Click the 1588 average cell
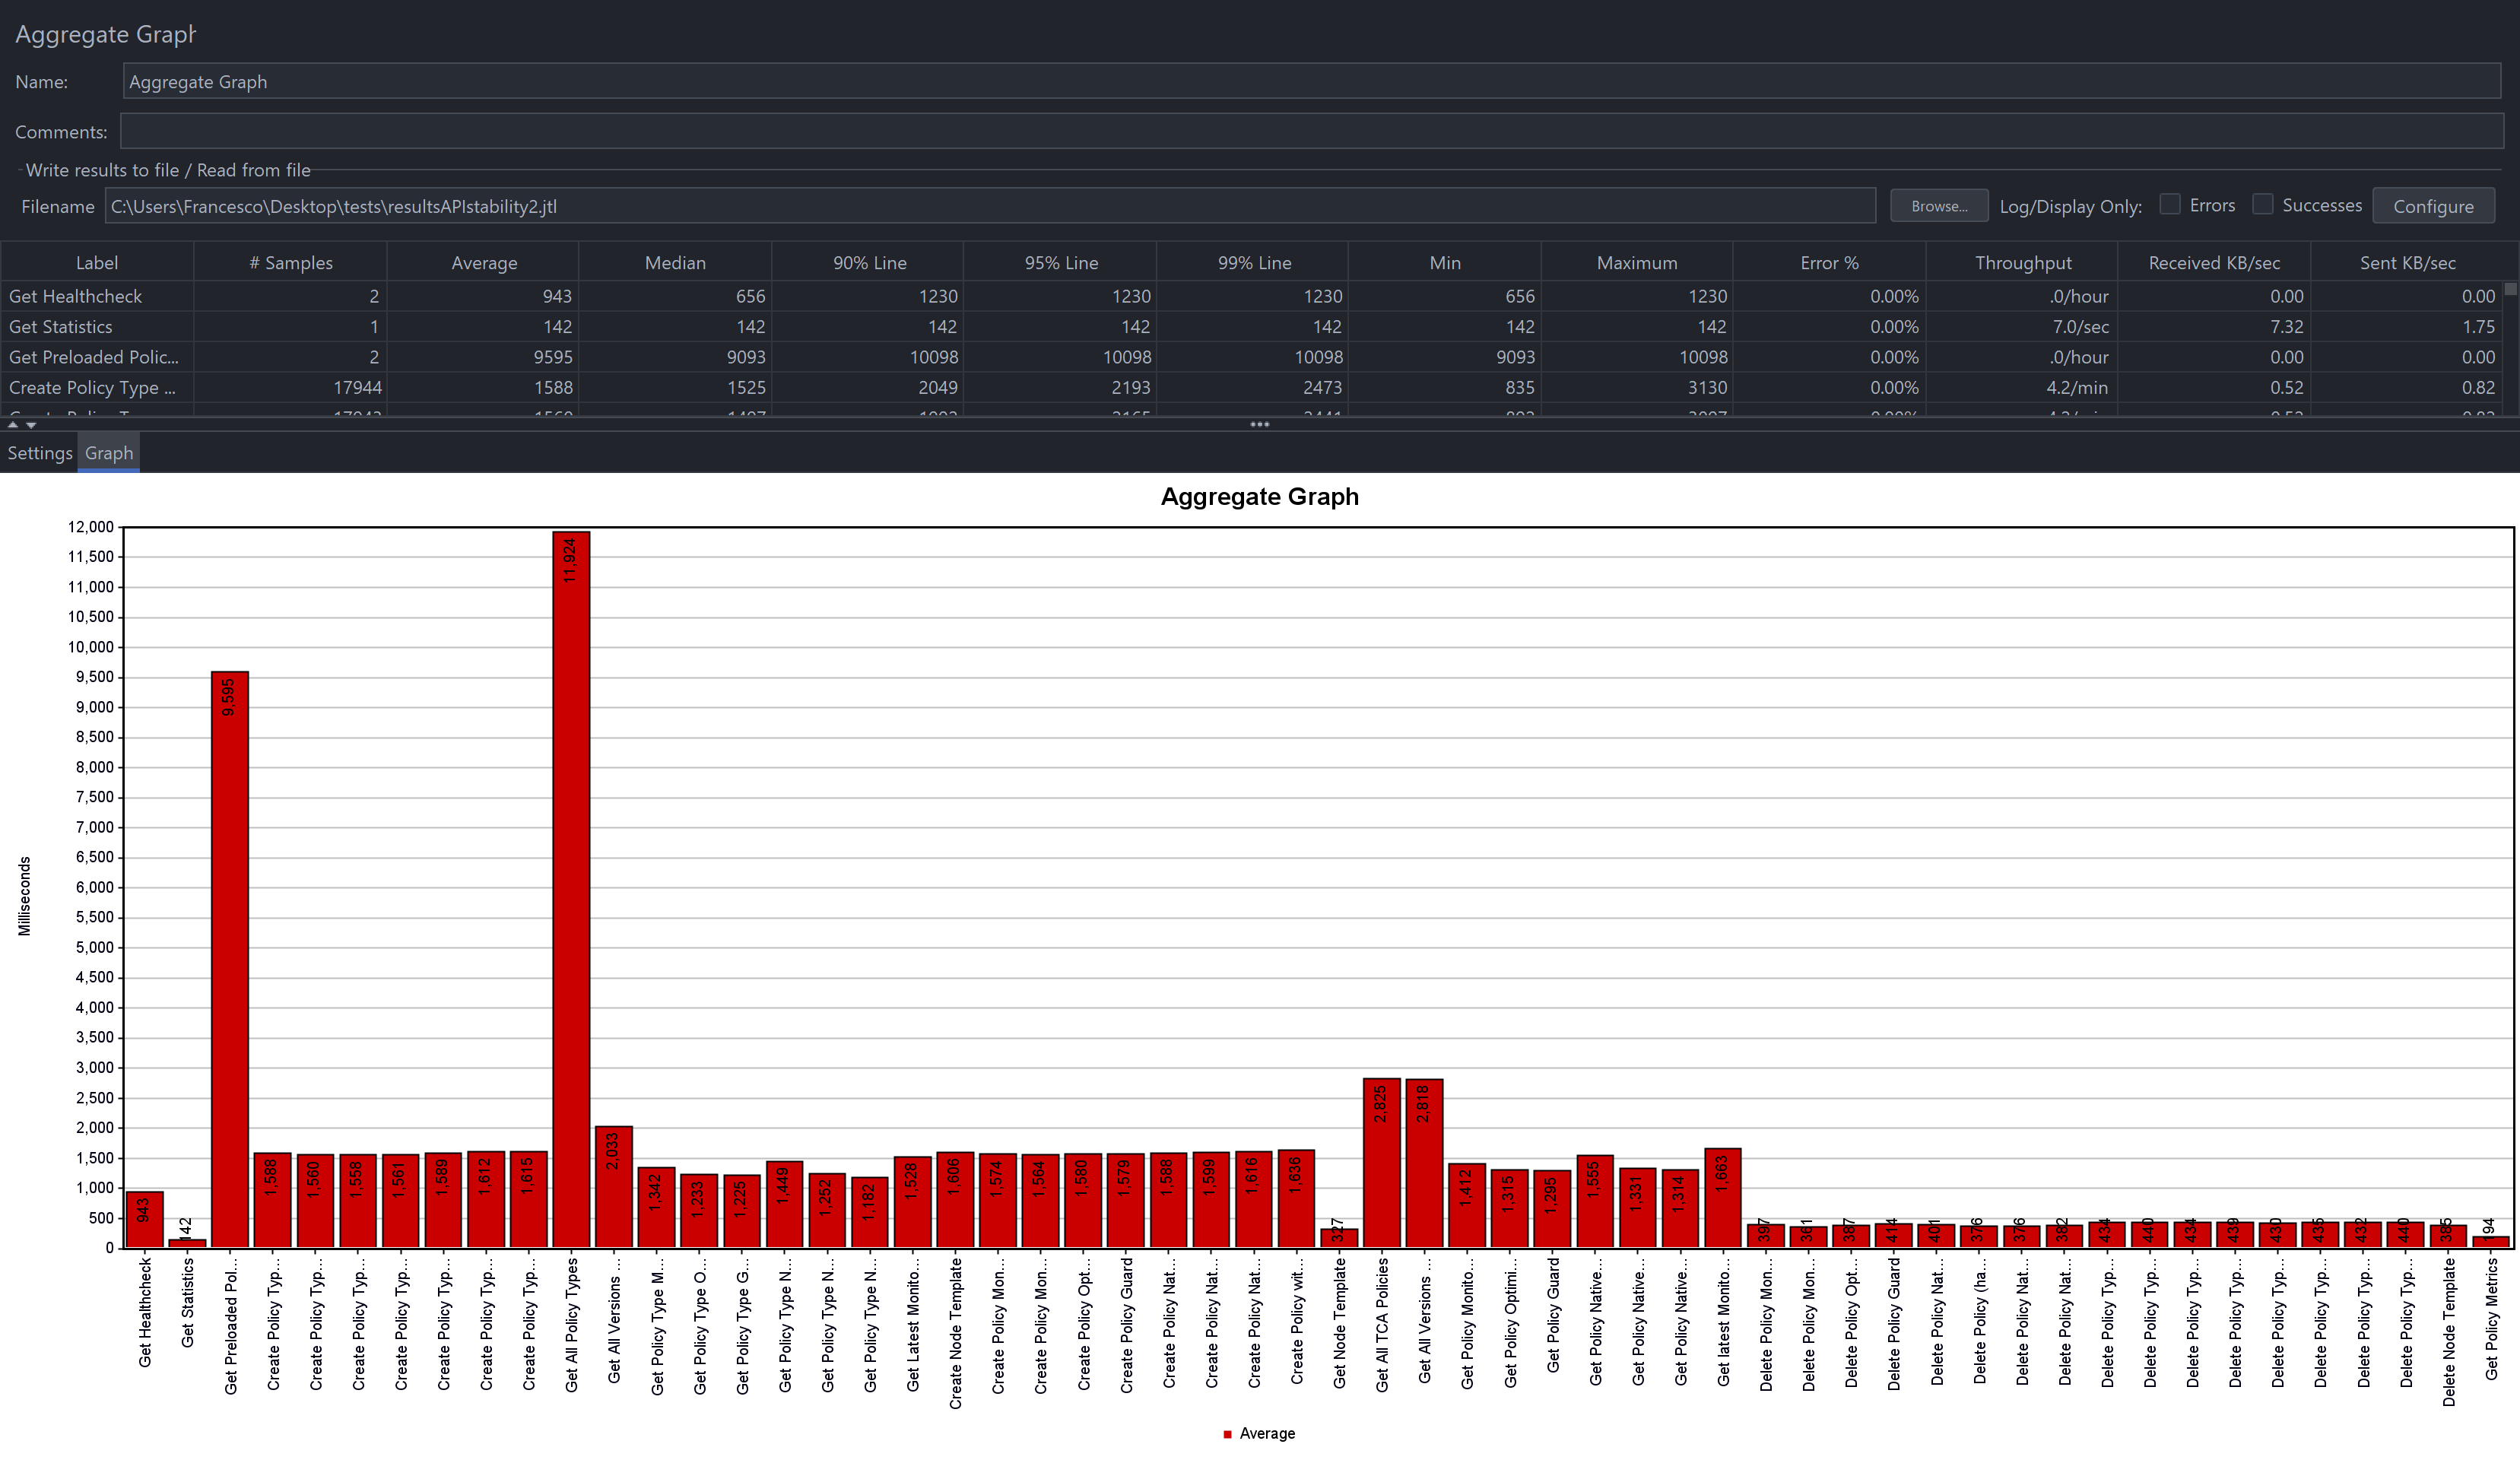This screenshot has width=2520, height=1460. [483, 387]
